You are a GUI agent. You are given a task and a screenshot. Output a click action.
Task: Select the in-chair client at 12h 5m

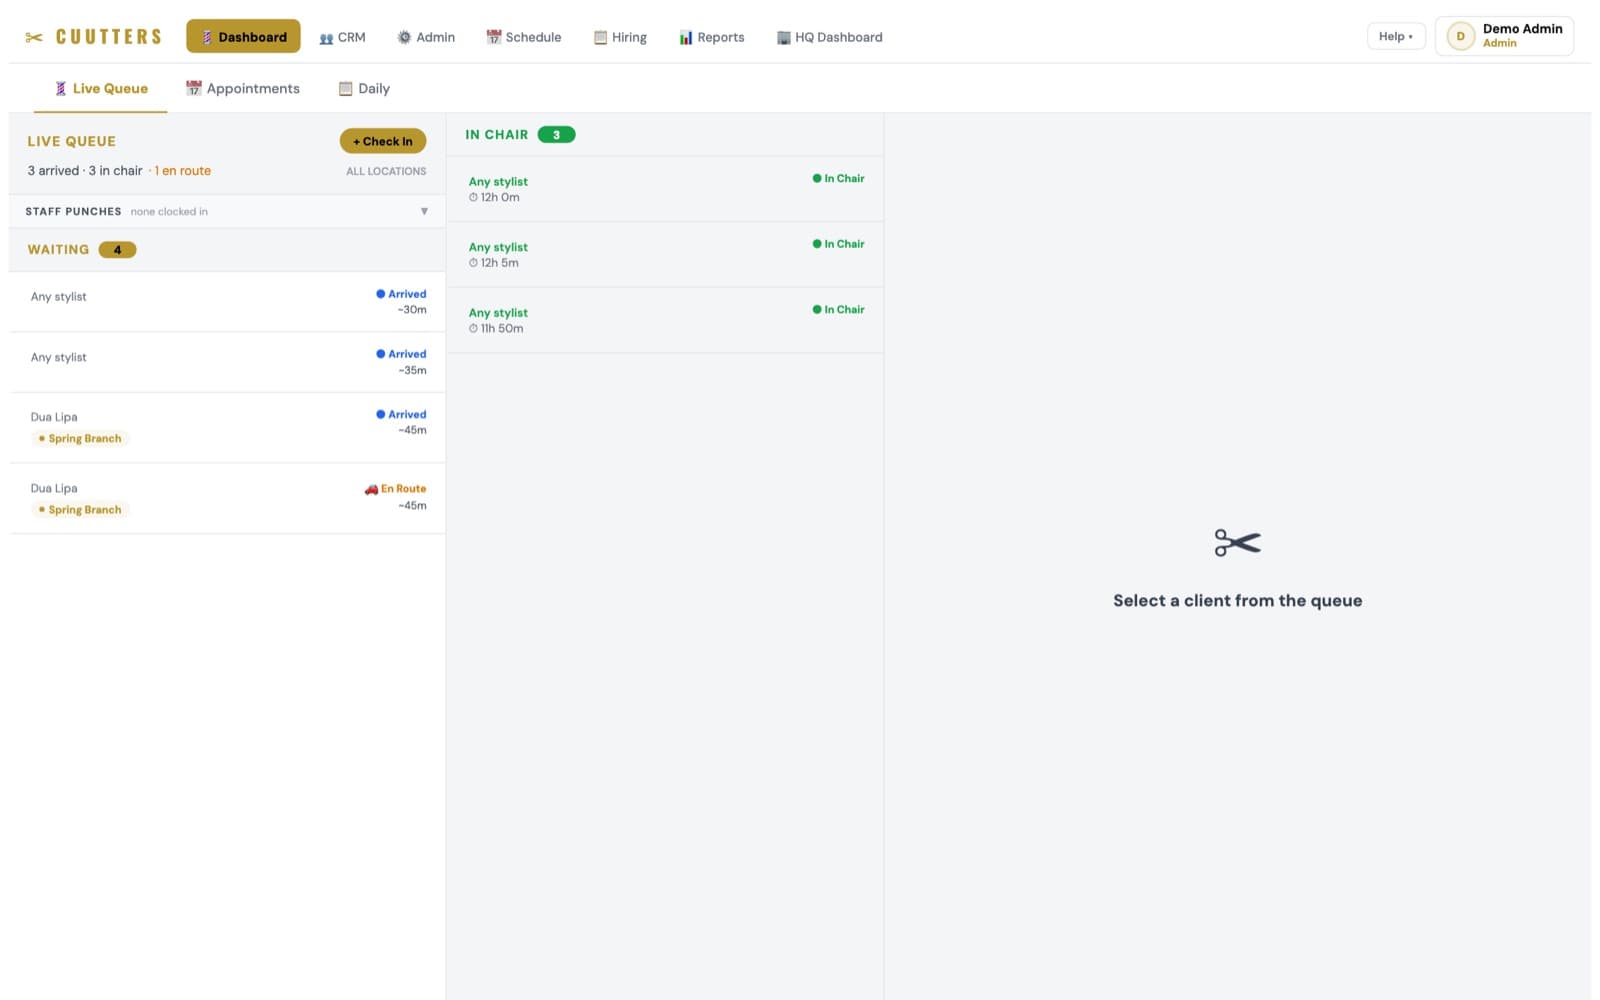point(665,254)
